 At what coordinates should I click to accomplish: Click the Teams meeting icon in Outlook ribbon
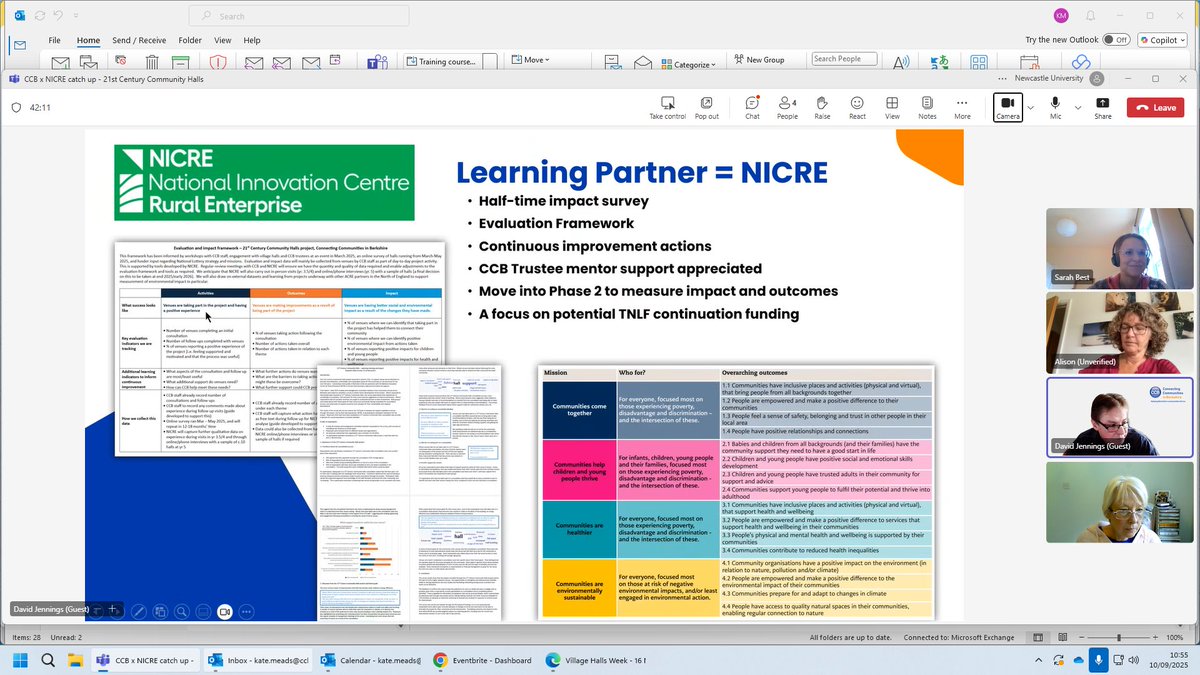pos(377,63)
